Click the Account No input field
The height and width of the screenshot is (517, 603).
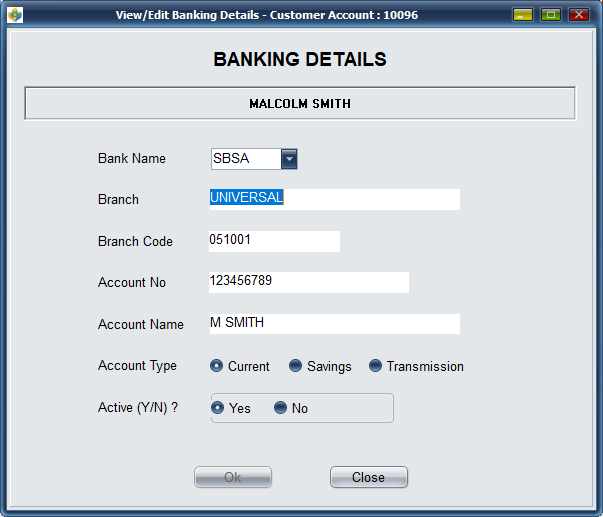pyautogui.click(x=308, y=282)
